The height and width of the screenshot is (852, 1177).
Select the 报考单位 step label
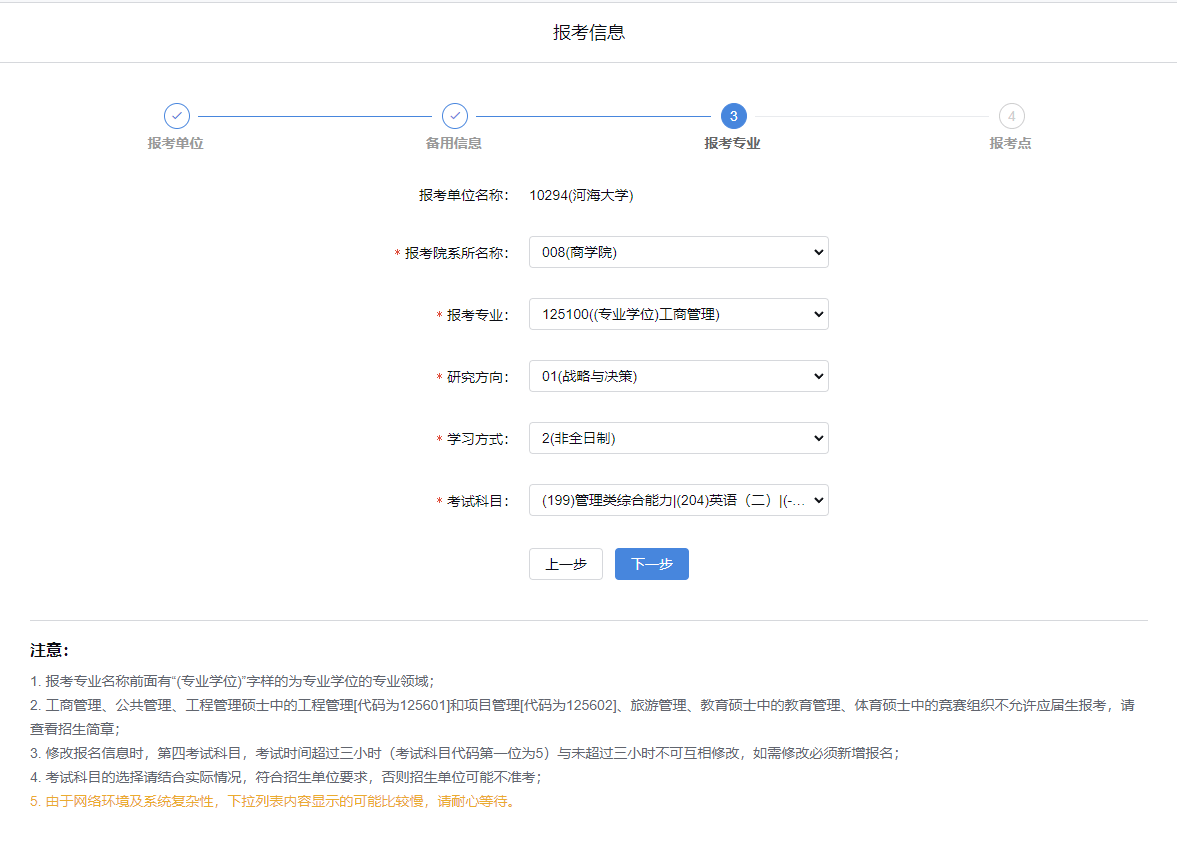click(x=176, y=143)
